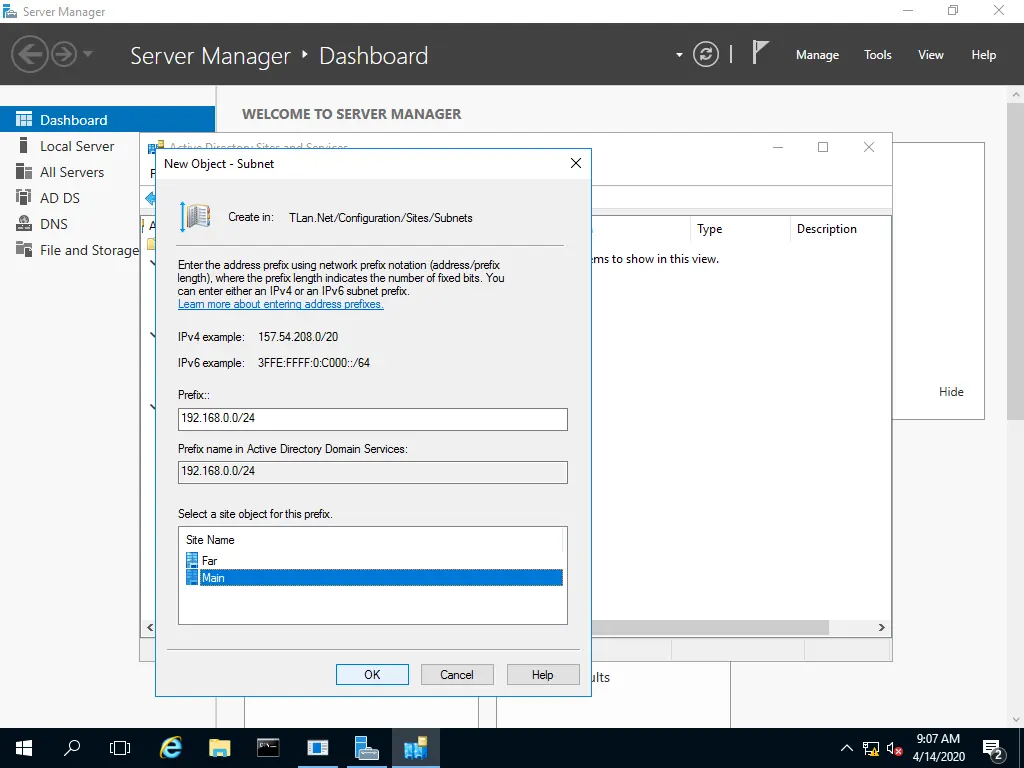Screen dimensions: 1024x768
Task: Open the DNS role page
Action: click(54, 224)
